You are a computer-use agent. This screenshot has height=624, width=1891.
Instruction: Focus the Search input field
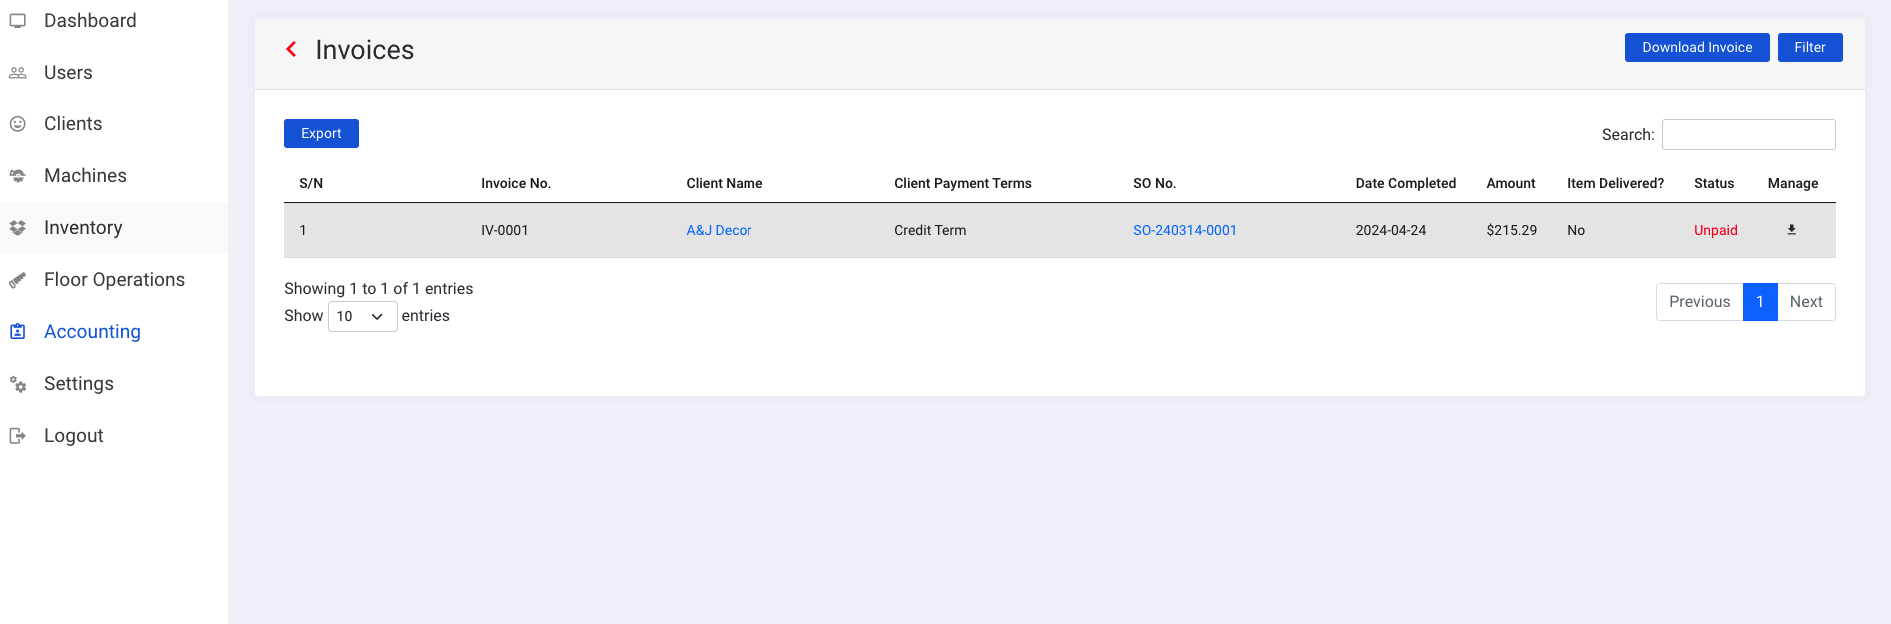click(1748, 135)
